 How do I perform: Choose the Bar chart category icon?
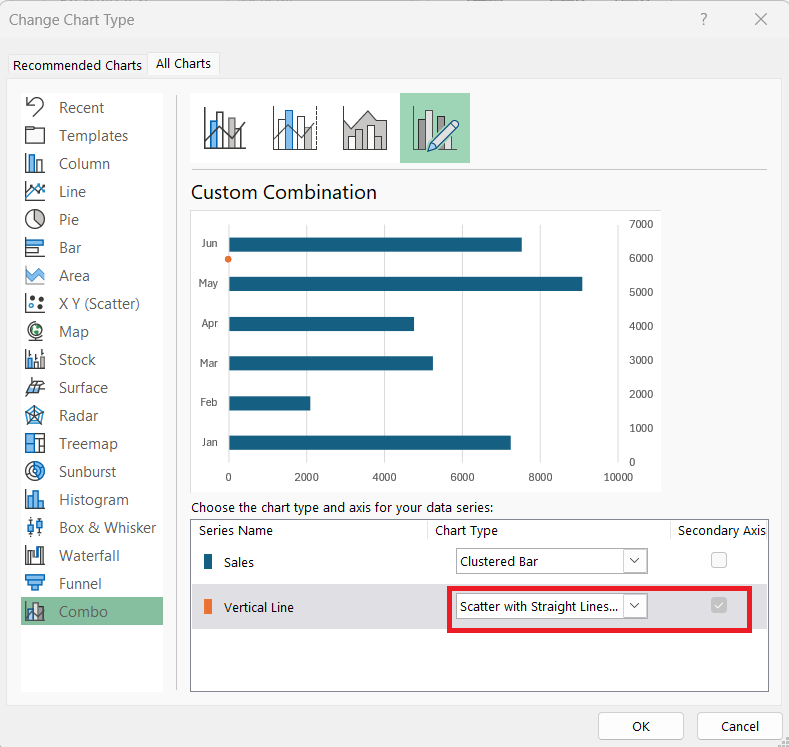pyautogui.click(x=35, y=247)
